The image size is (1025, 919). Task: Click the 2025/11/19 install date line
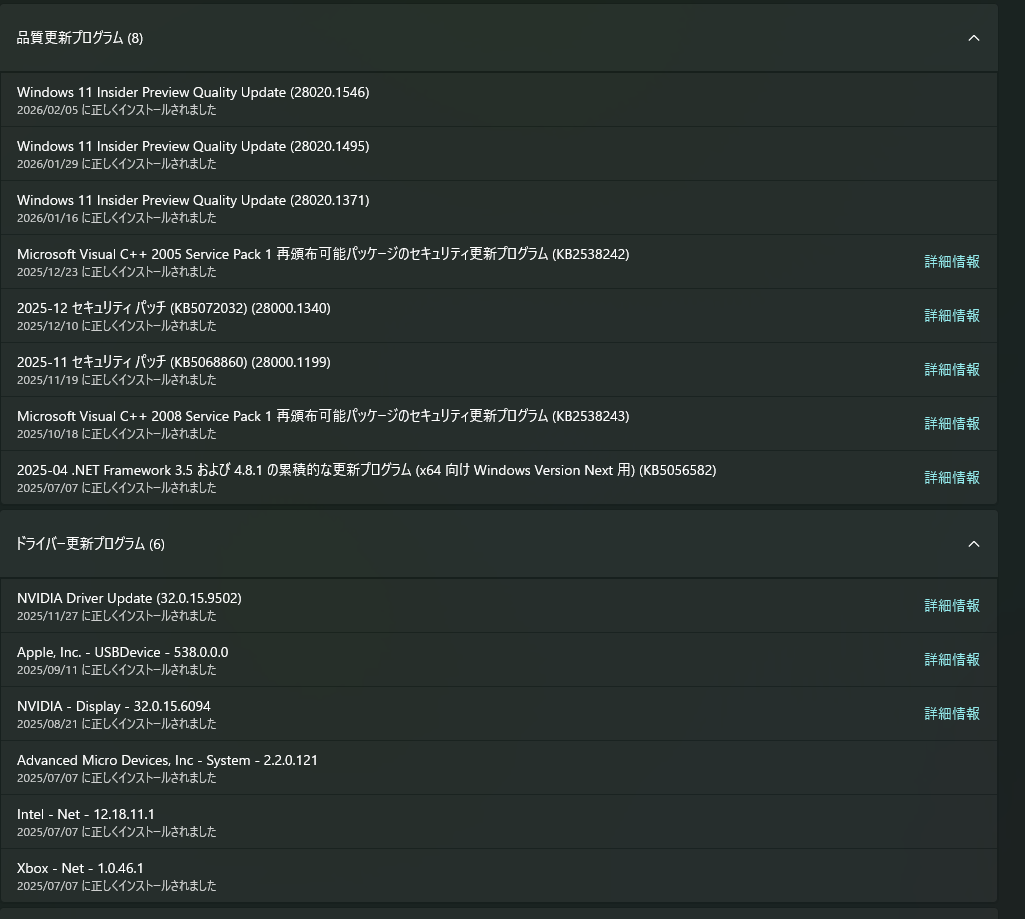click(x=116, y=380)
